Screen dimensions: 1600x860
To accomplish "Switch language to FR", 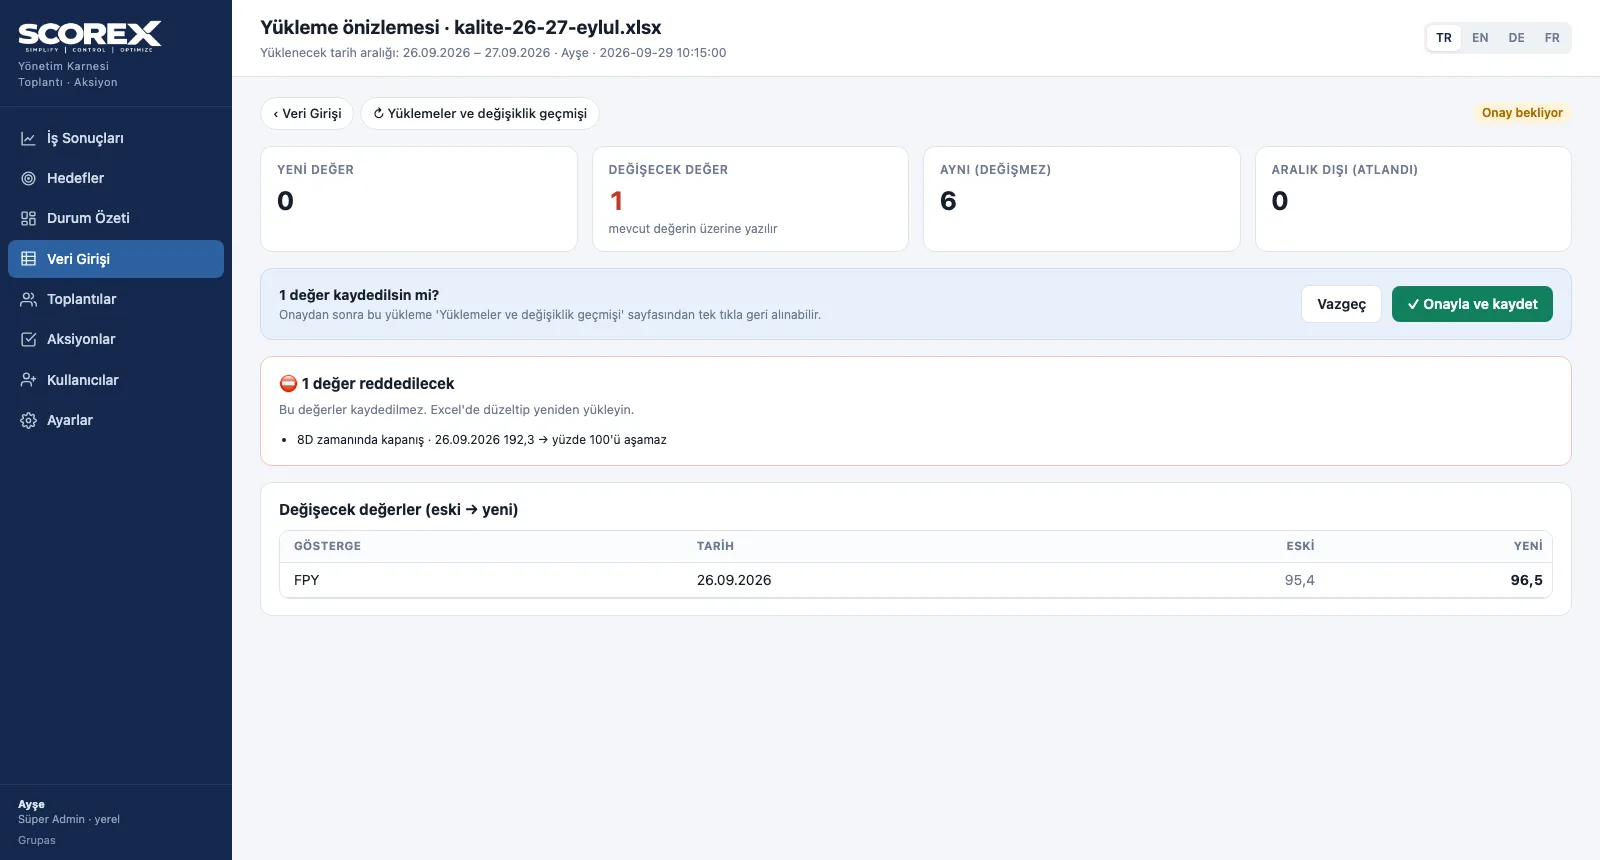I will (x=1552, y=38).
